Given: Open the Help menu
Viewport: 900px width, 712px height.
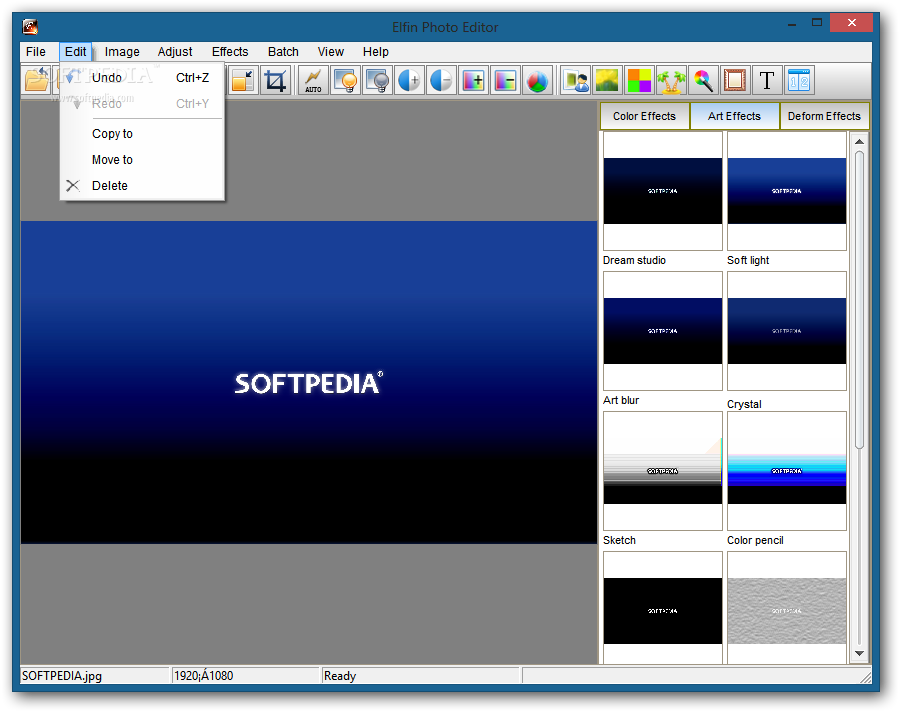Looking at the screenshot, I should [375, 52].
